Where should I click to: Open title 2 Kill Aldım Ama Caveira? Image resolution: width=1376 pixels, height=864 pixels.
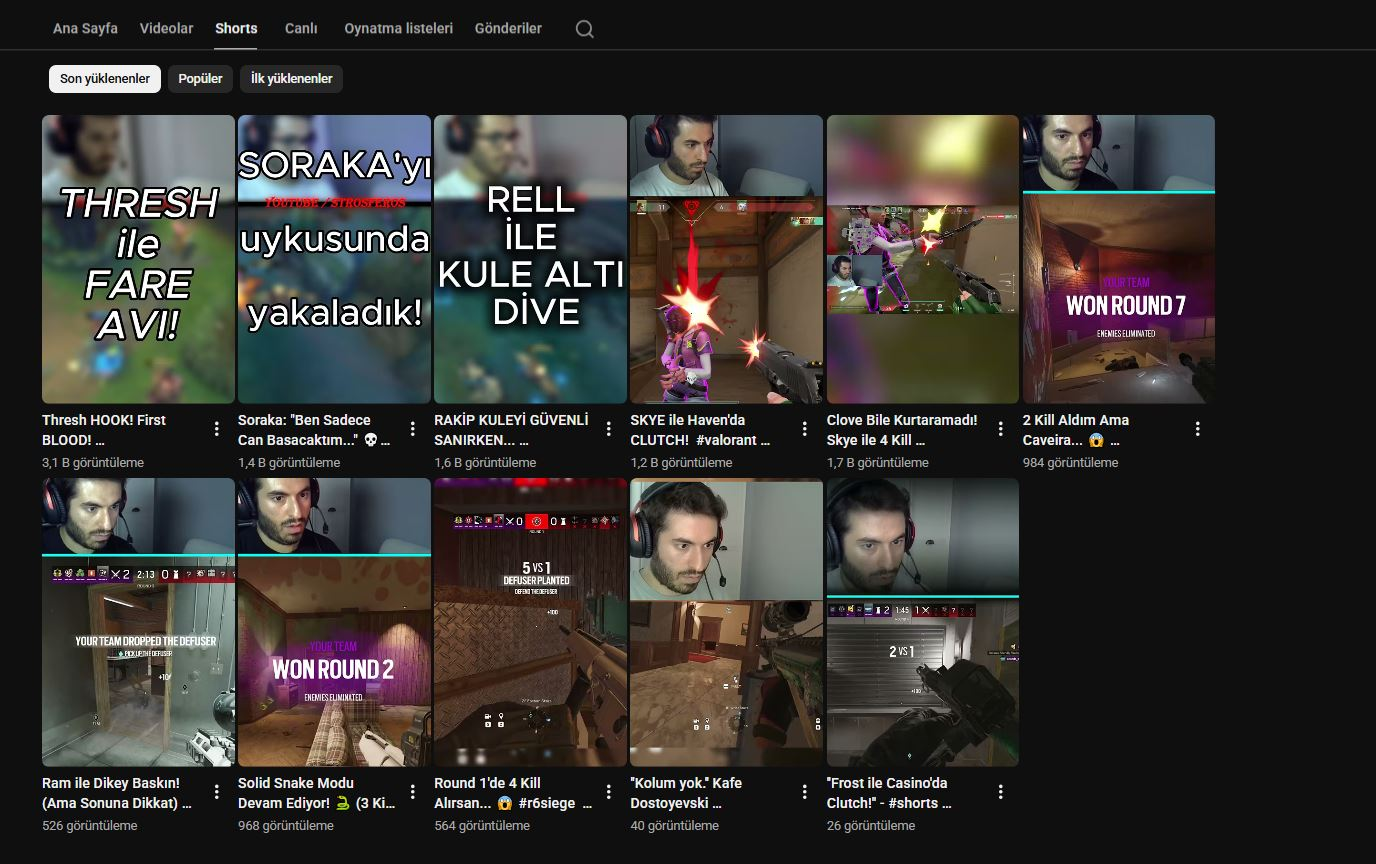pyautogui.click(x=1076, y=430)
